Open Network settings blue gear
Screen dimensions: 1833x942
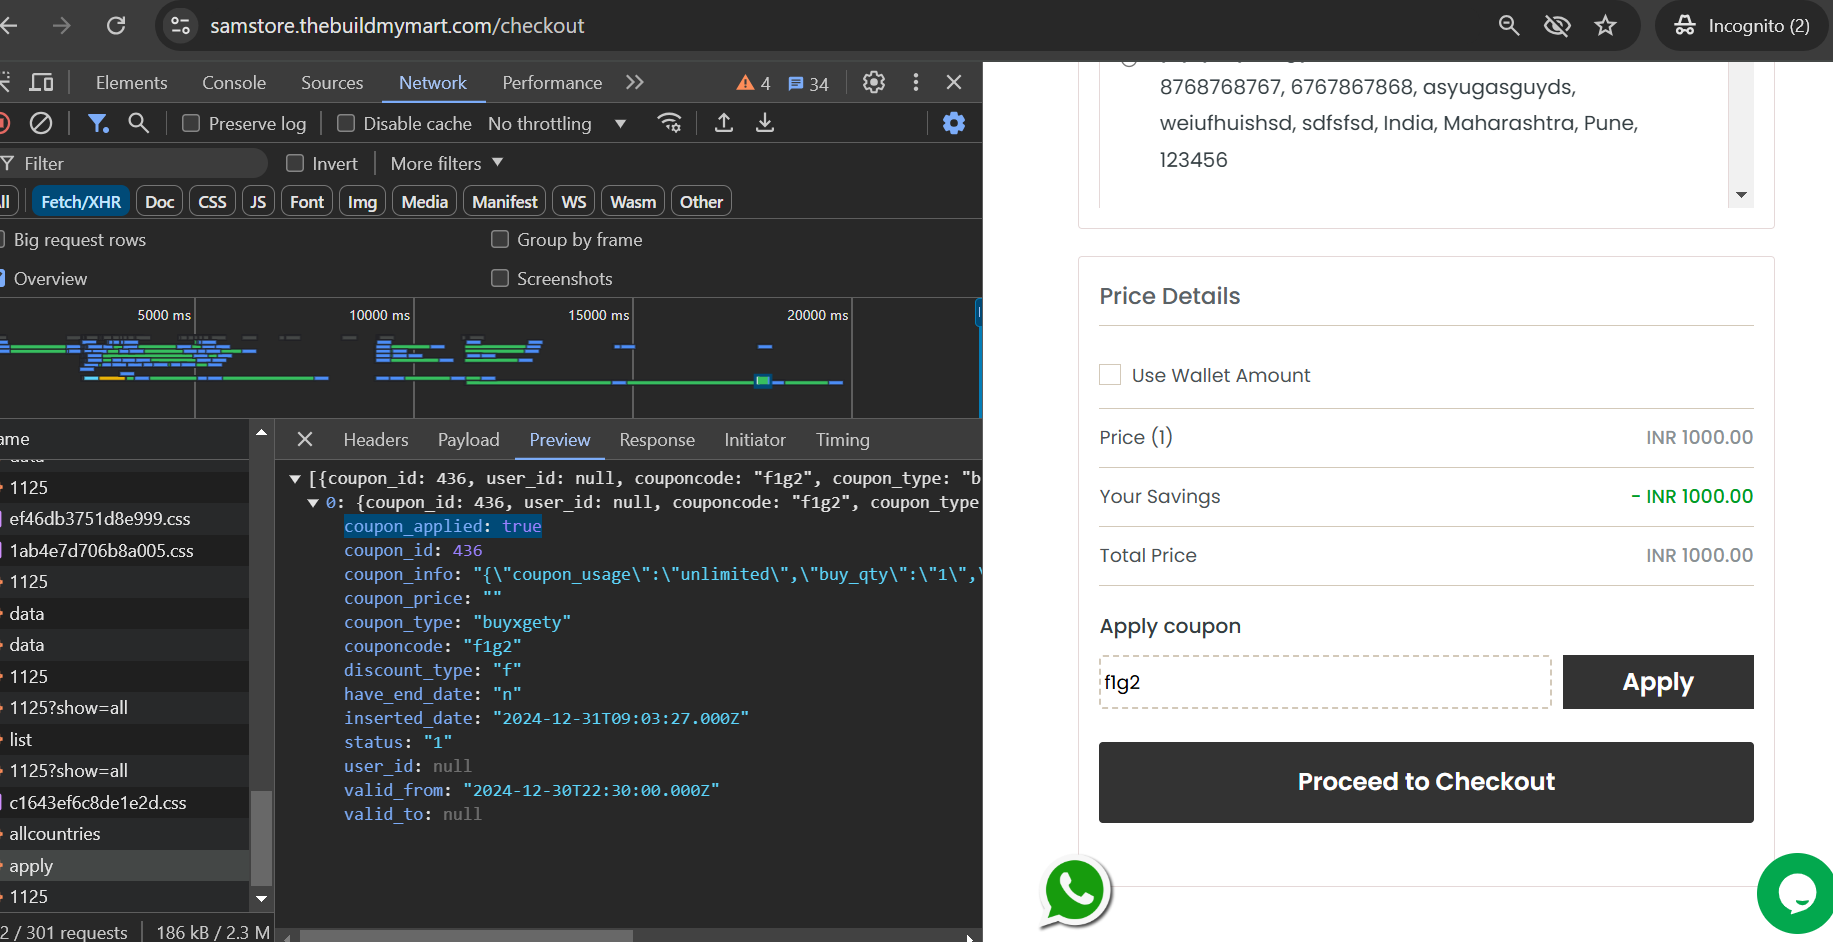point(954,123)
